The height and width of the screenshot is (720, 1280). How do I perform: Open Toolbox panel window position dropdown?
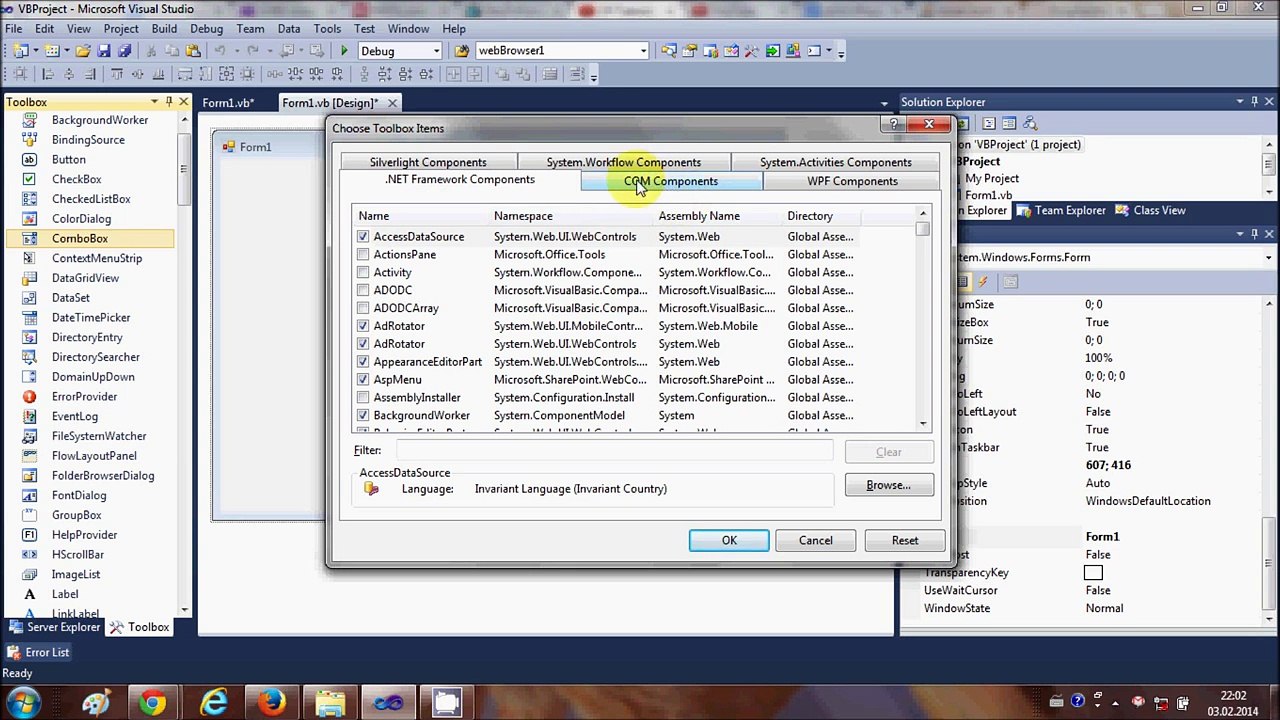pos(154,102)
